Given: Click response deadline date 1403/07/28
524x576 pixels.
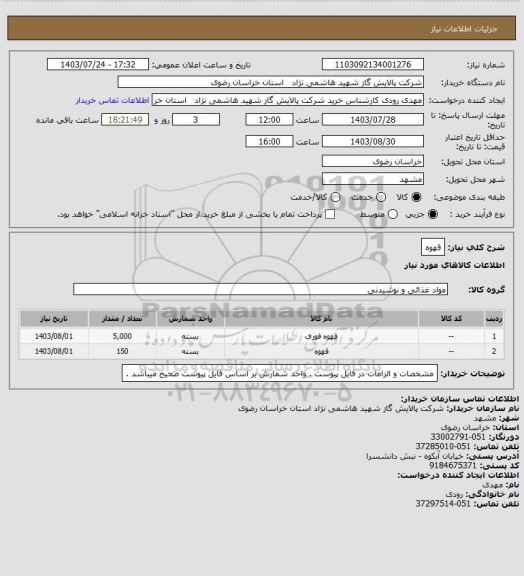Looking at the screenshot, I should point(373,120).
